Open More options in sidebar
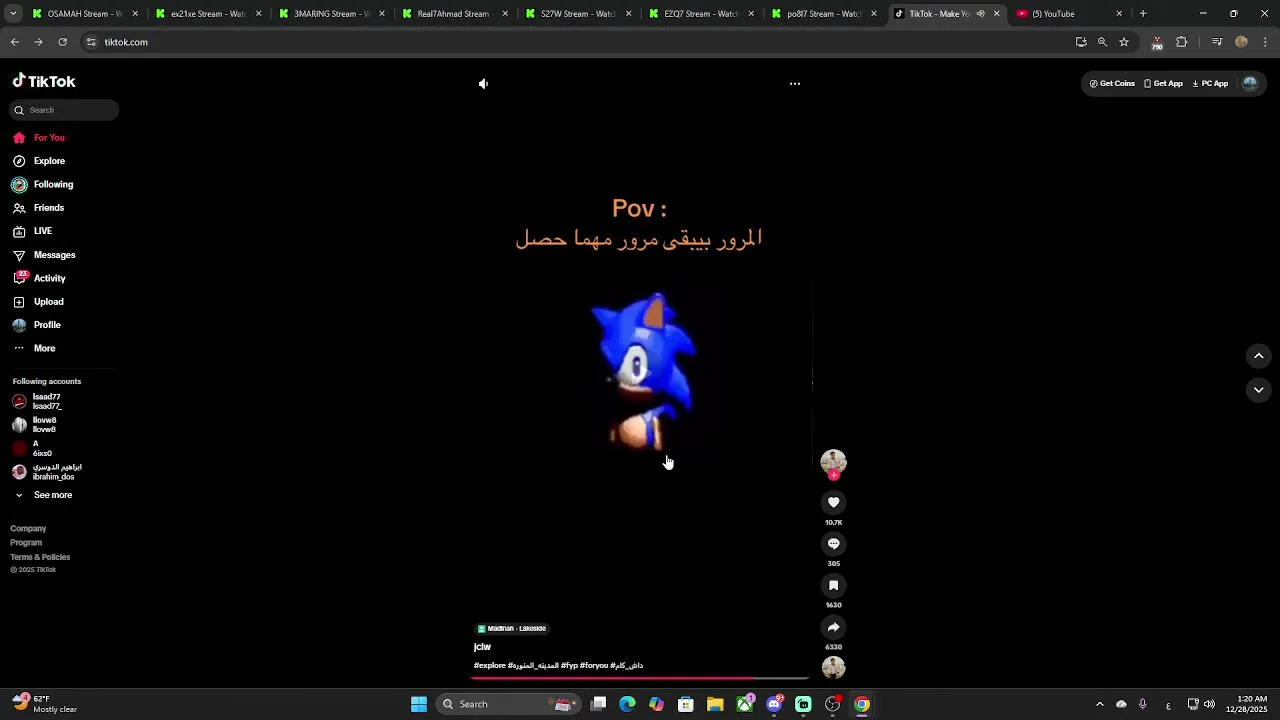 (x=35, y=348)
